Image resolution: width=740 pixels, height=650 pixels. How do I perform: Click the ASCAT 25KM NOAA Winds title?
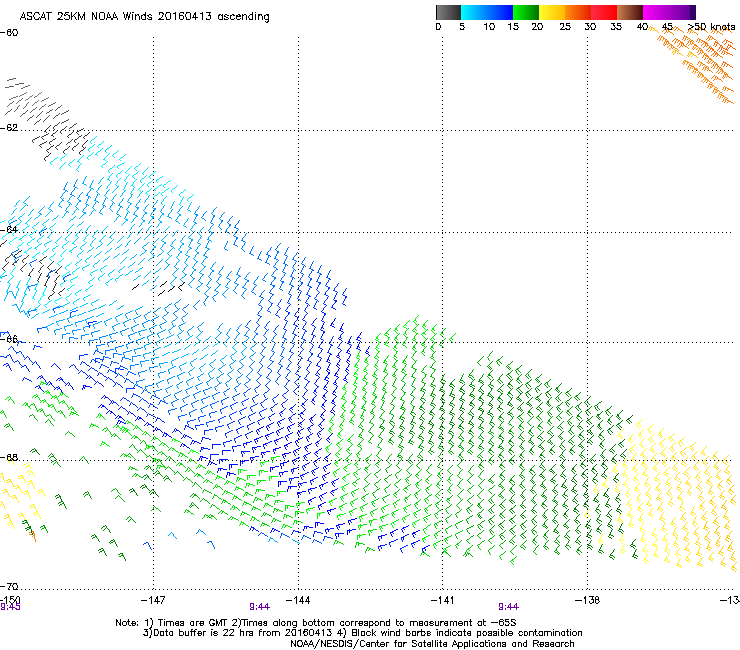pos(144,17)
